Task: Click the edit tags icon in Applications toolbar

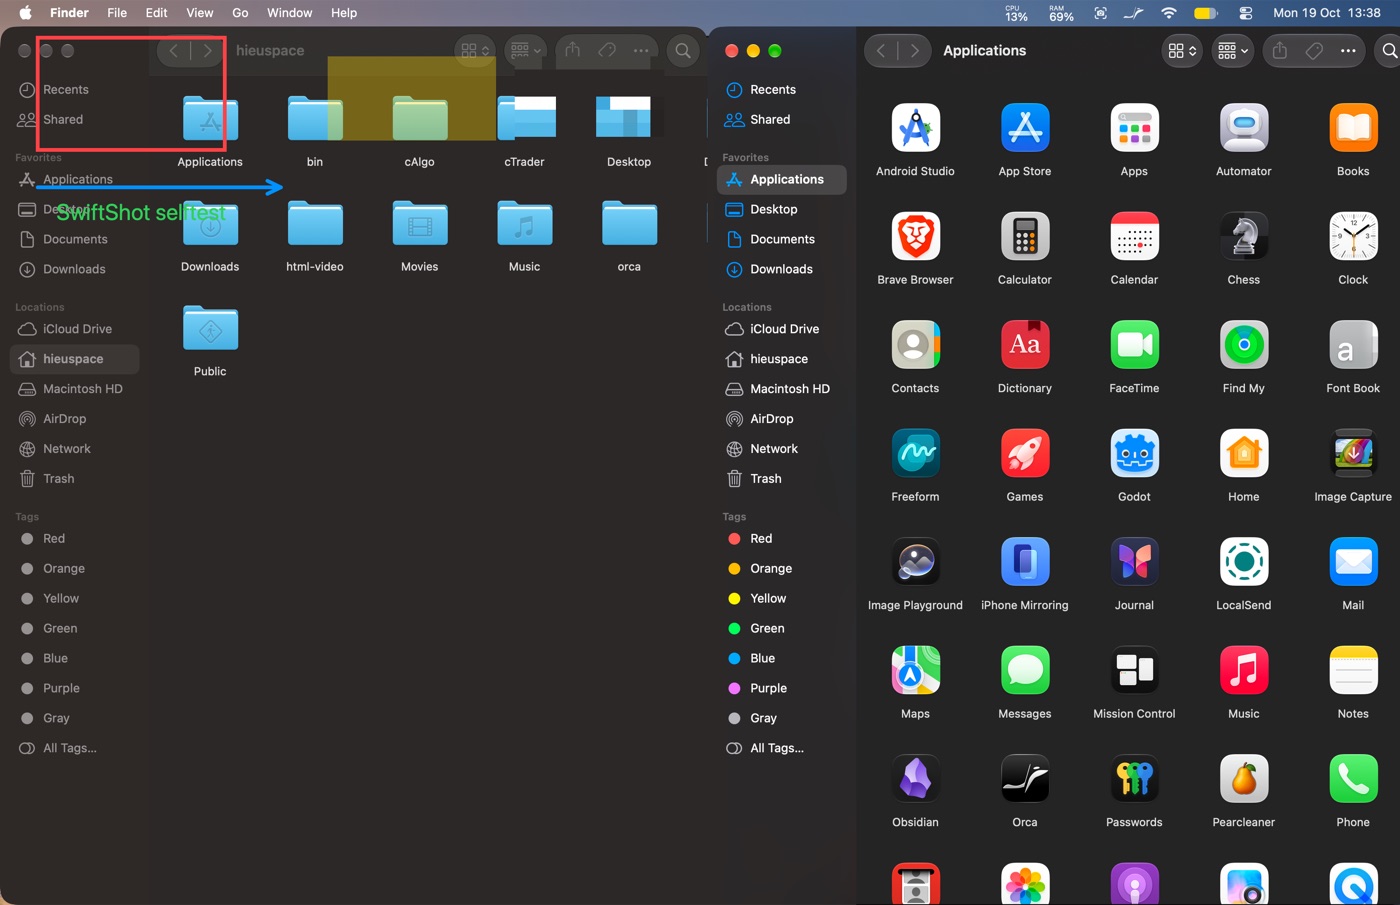Action: click(1314, 50)
